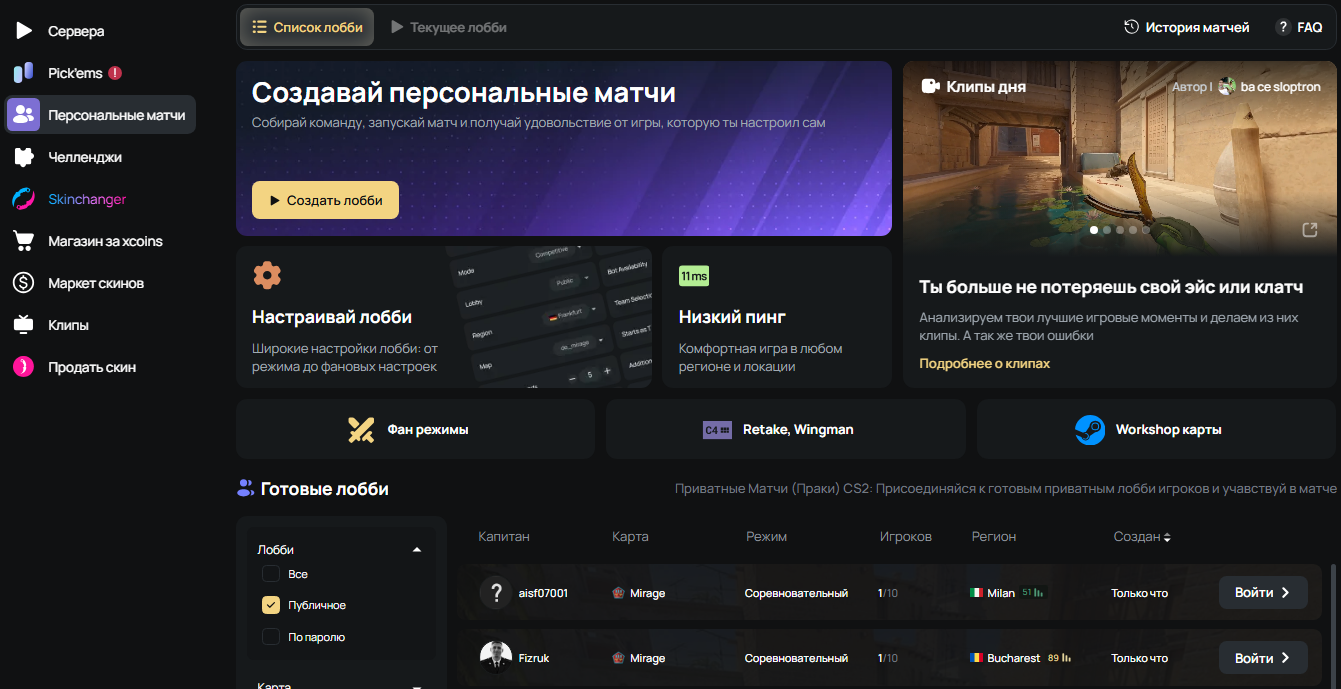The width and height of the screenshot is (1341, 689).
Task: Click the Steam logo beside Workshop карты
Action: (1089, 430)
